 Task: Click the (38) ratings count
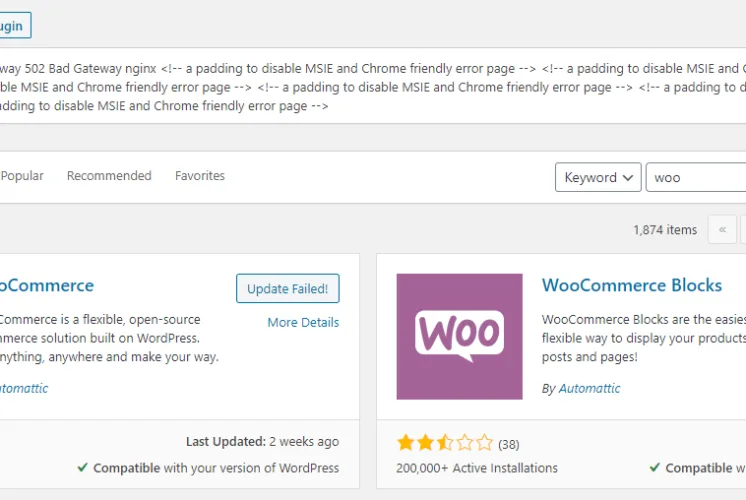point(509,444)
